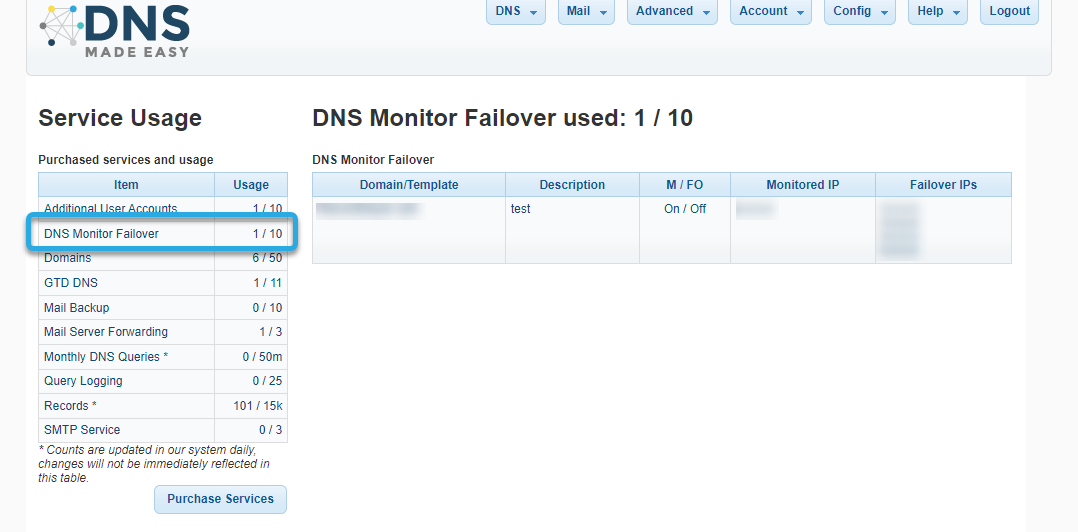This screenshot has width=1078, height=532.
Task: Expand the Config menu
Action: pyautogui.click(x=859, y=12)
